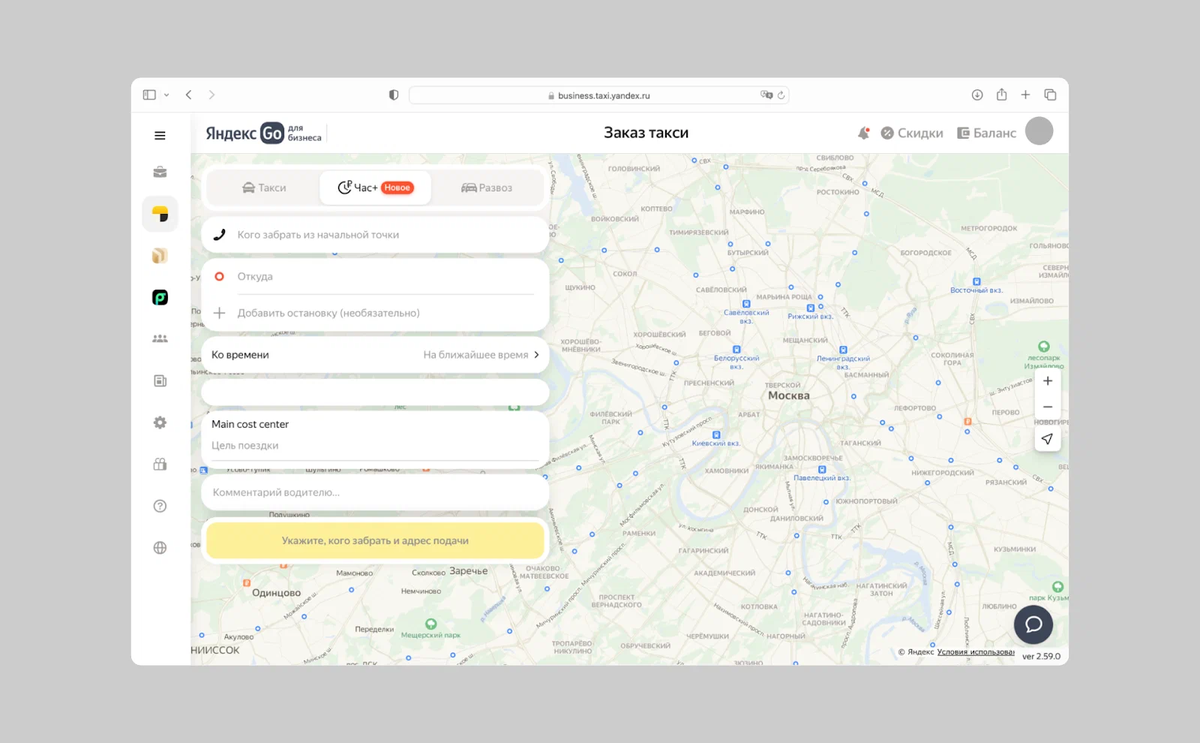Open help via question mark icon
1200x743 pixels.
(x=160, y=506)
